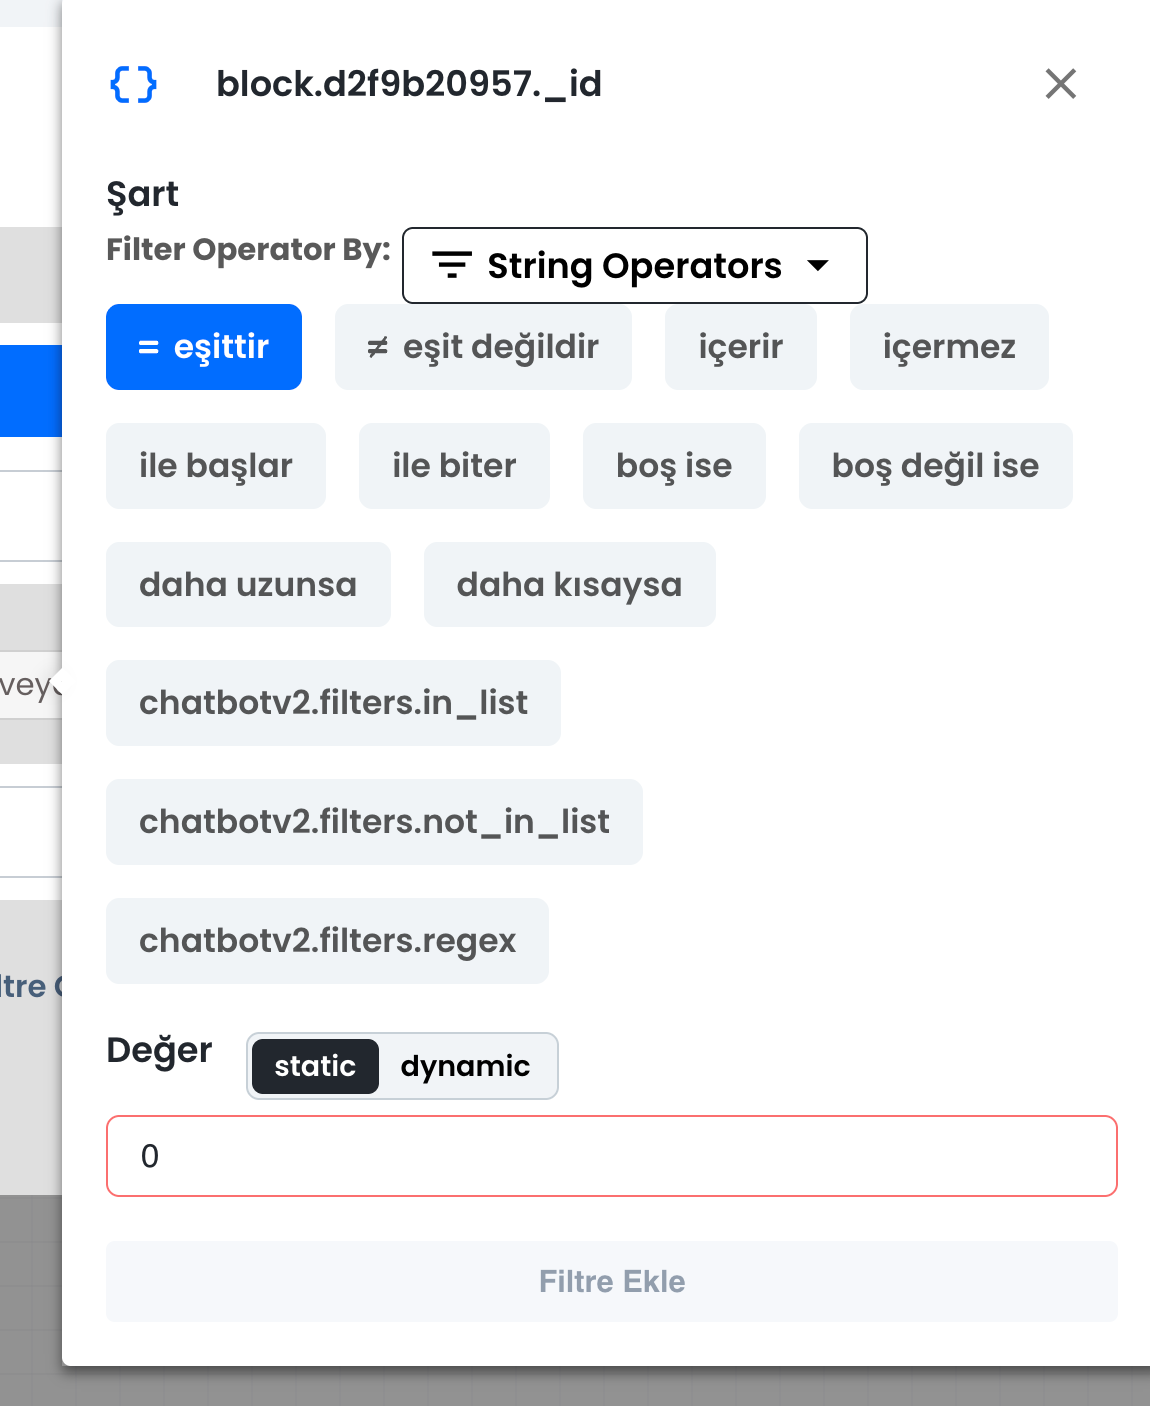Choose the 'ile biter' operator
The image size is (1150, 1406).
point(454,466)
